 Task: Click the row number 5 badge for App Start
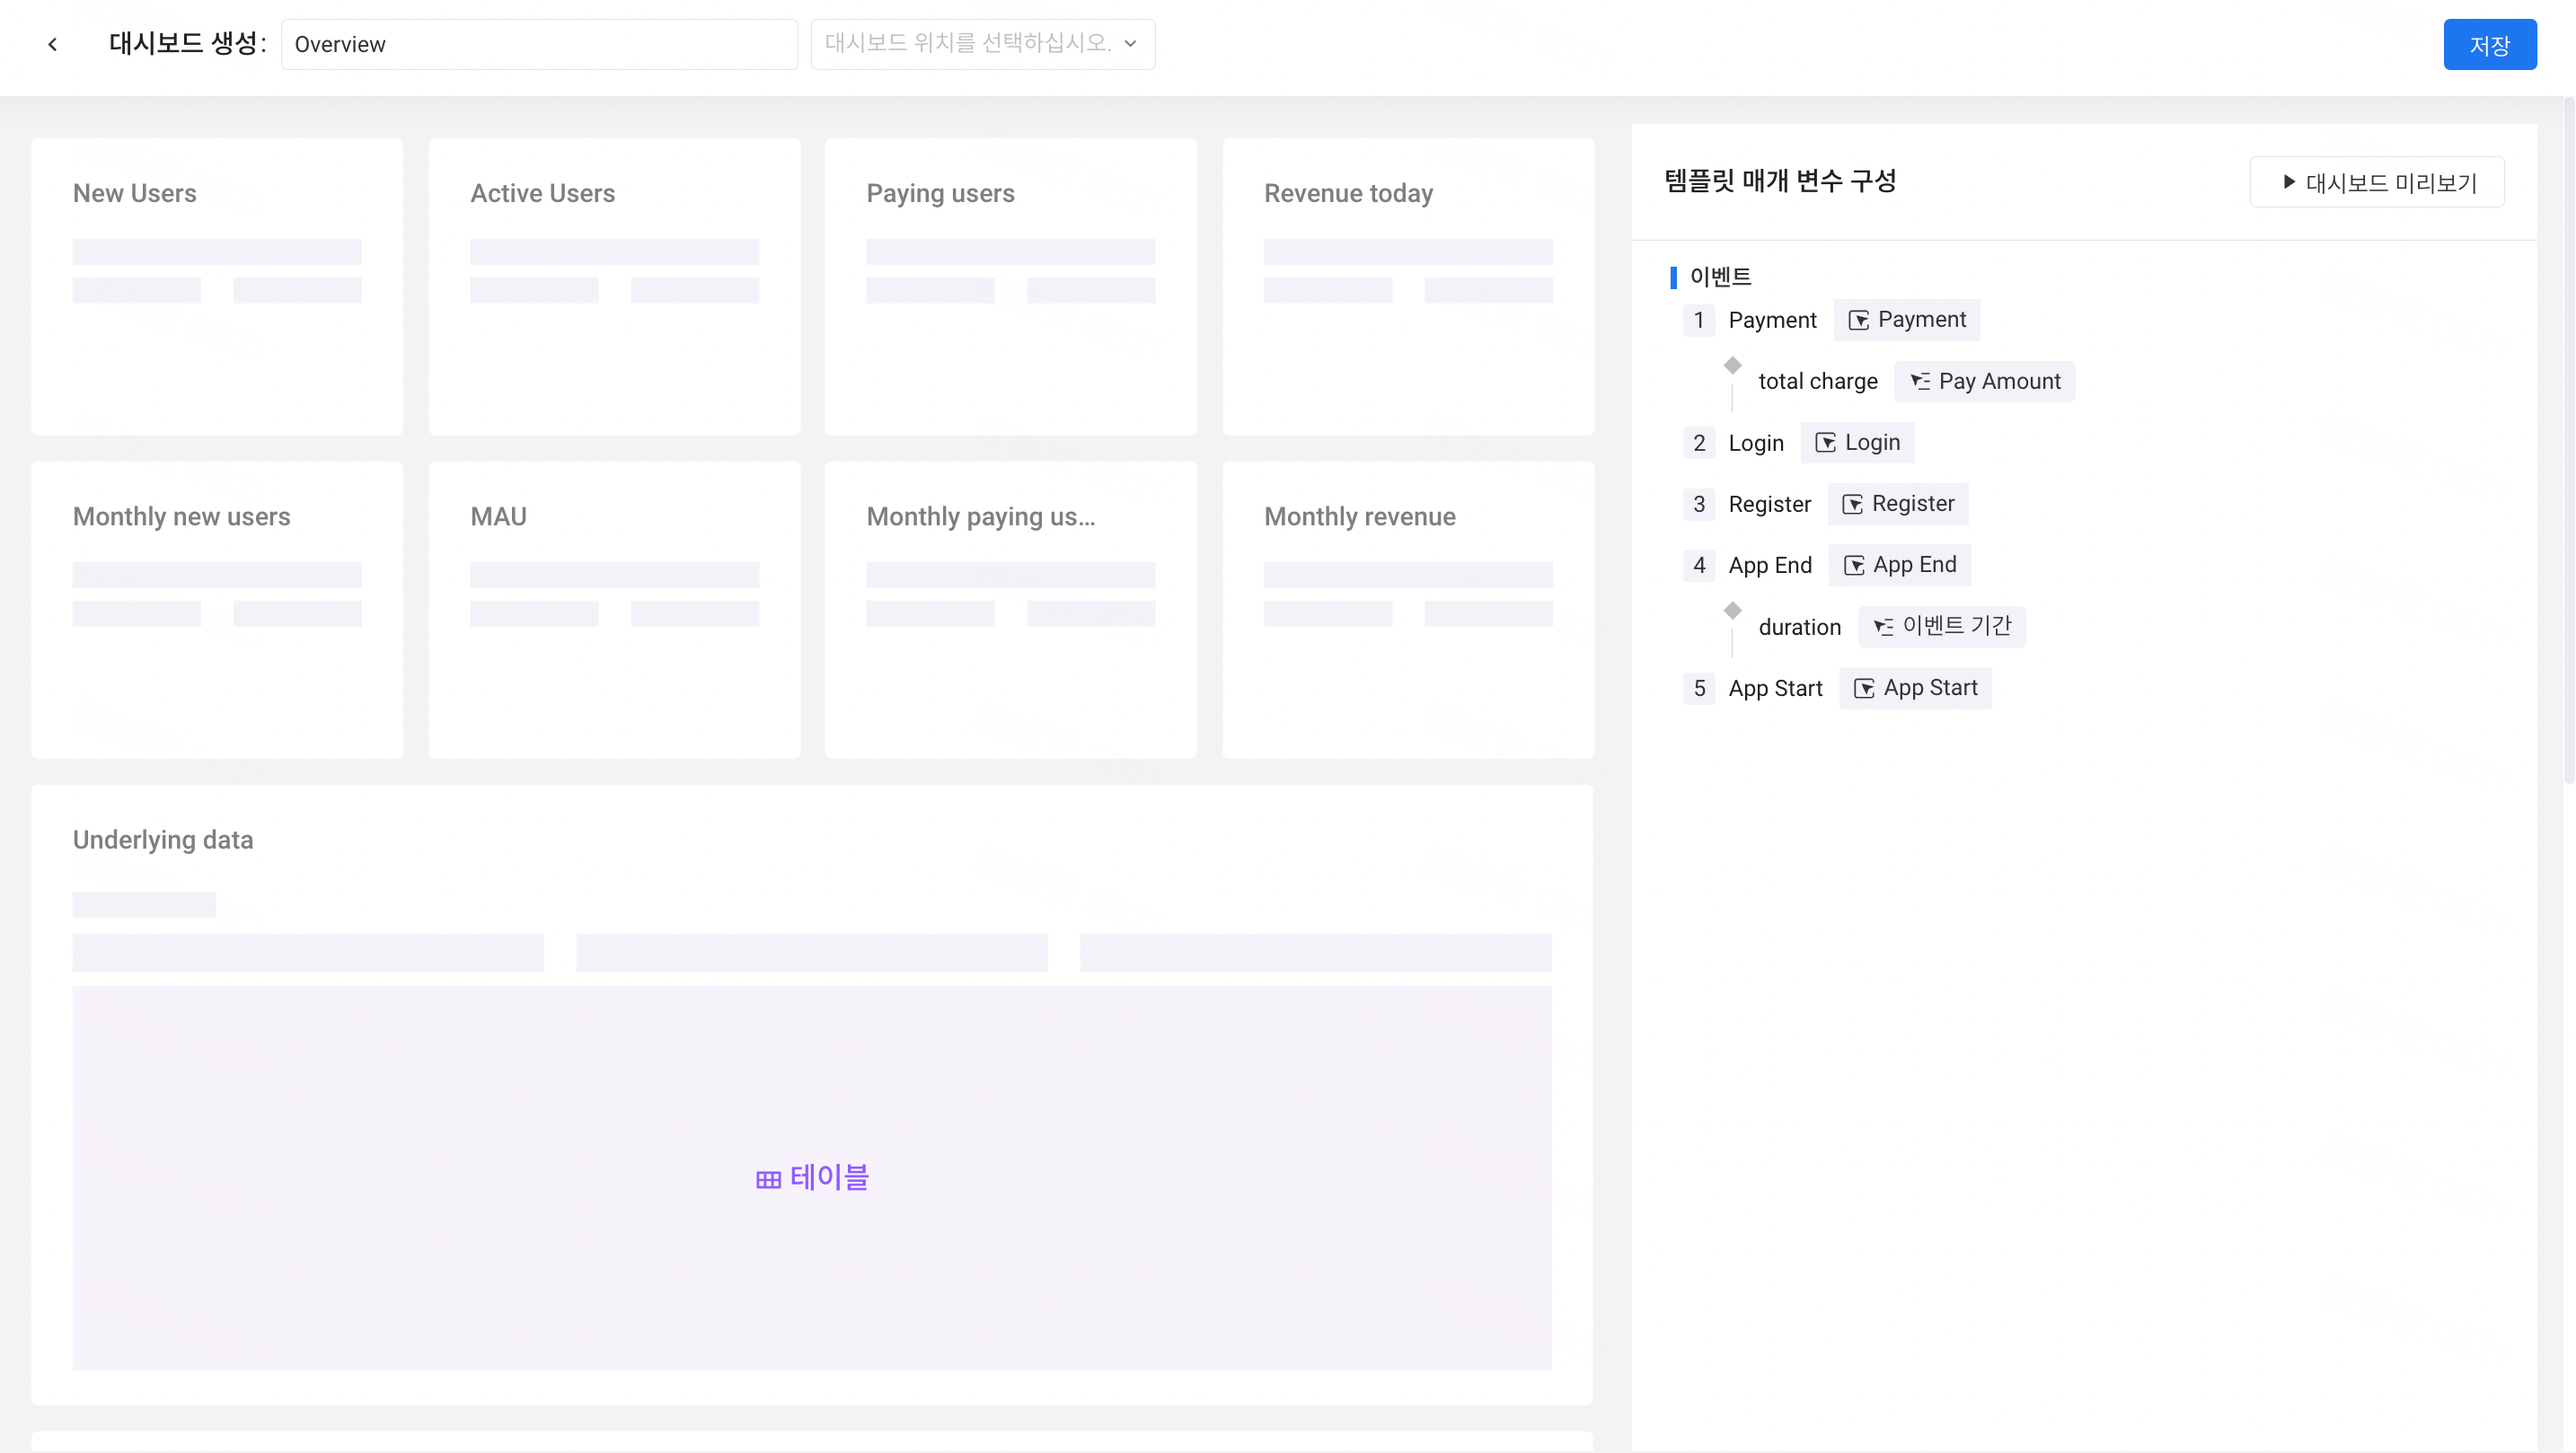1699,688
